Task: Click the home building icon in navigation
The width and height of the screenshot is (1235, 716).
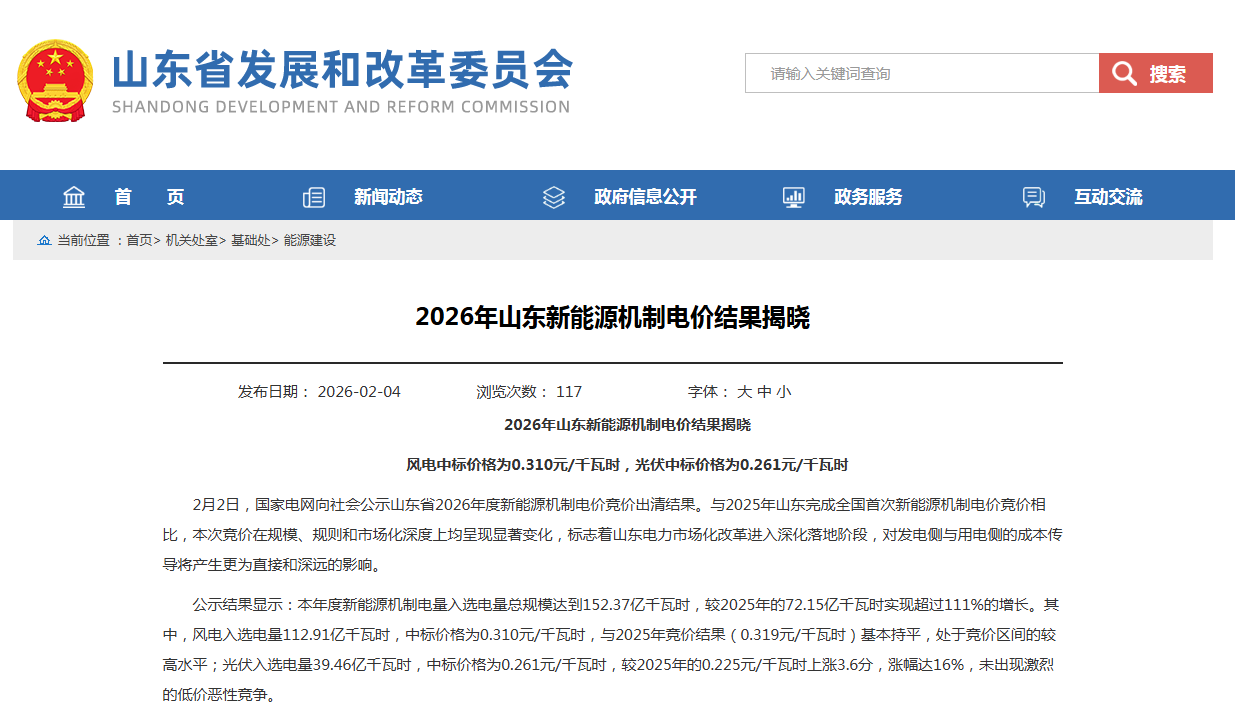Action: [74, 197]
